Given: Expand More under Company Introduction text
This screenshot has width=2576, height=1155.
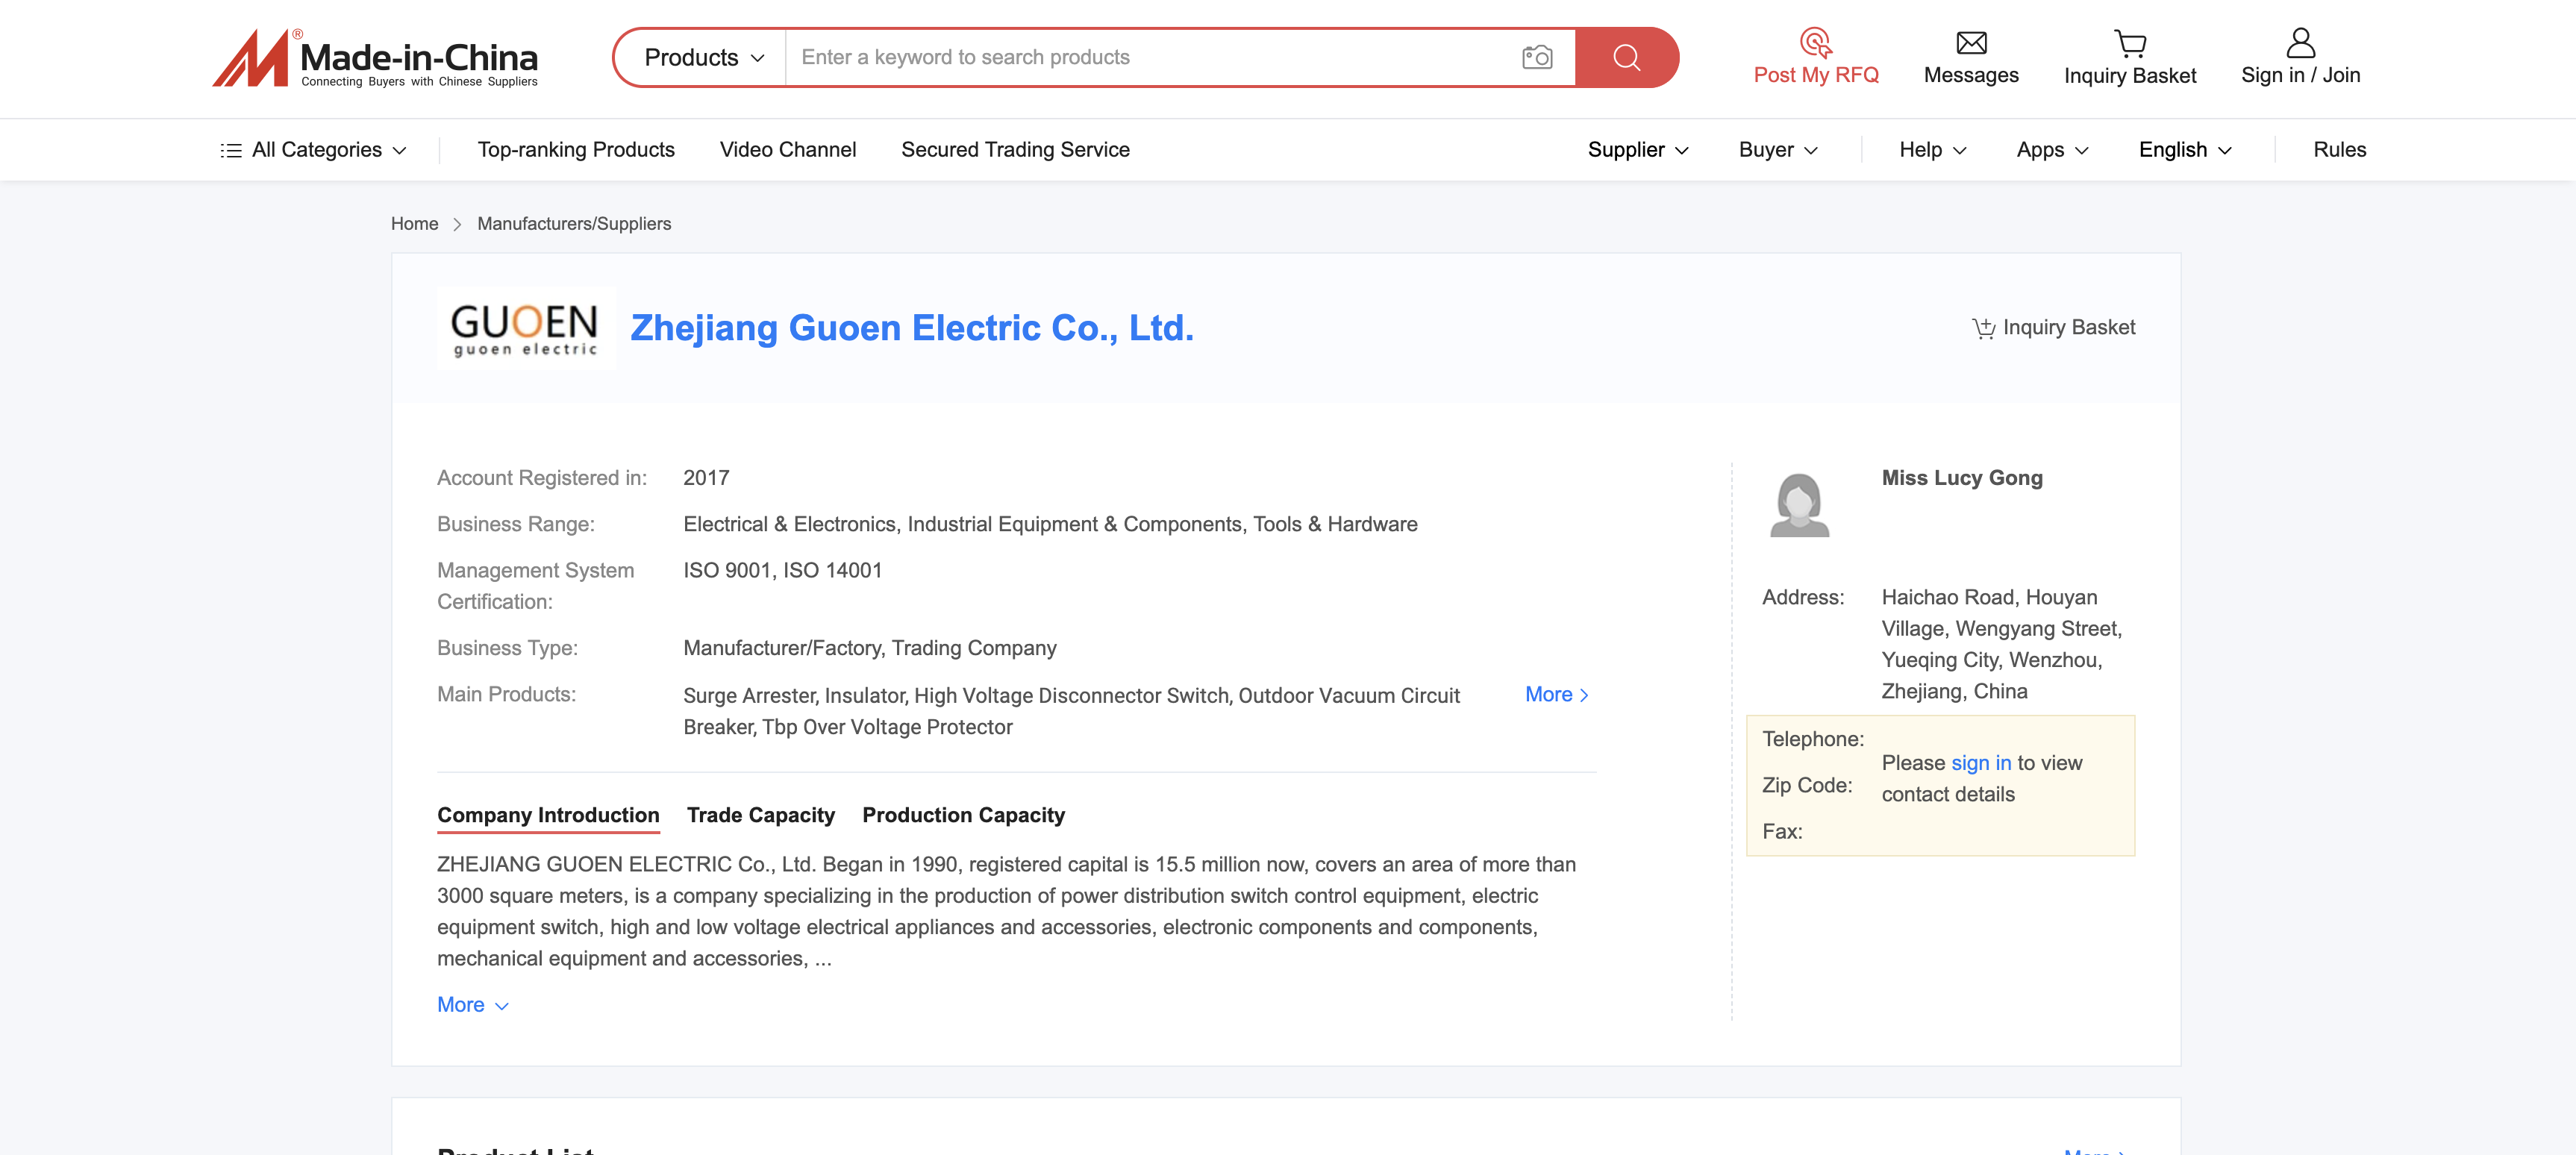Looking at the screenshot, I should coord(473,1005).
